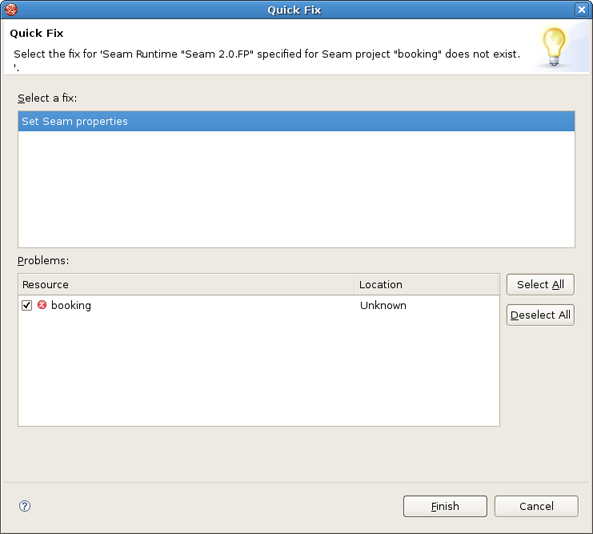
Task: Click the Deselect All button
Action: coord(540,315)
